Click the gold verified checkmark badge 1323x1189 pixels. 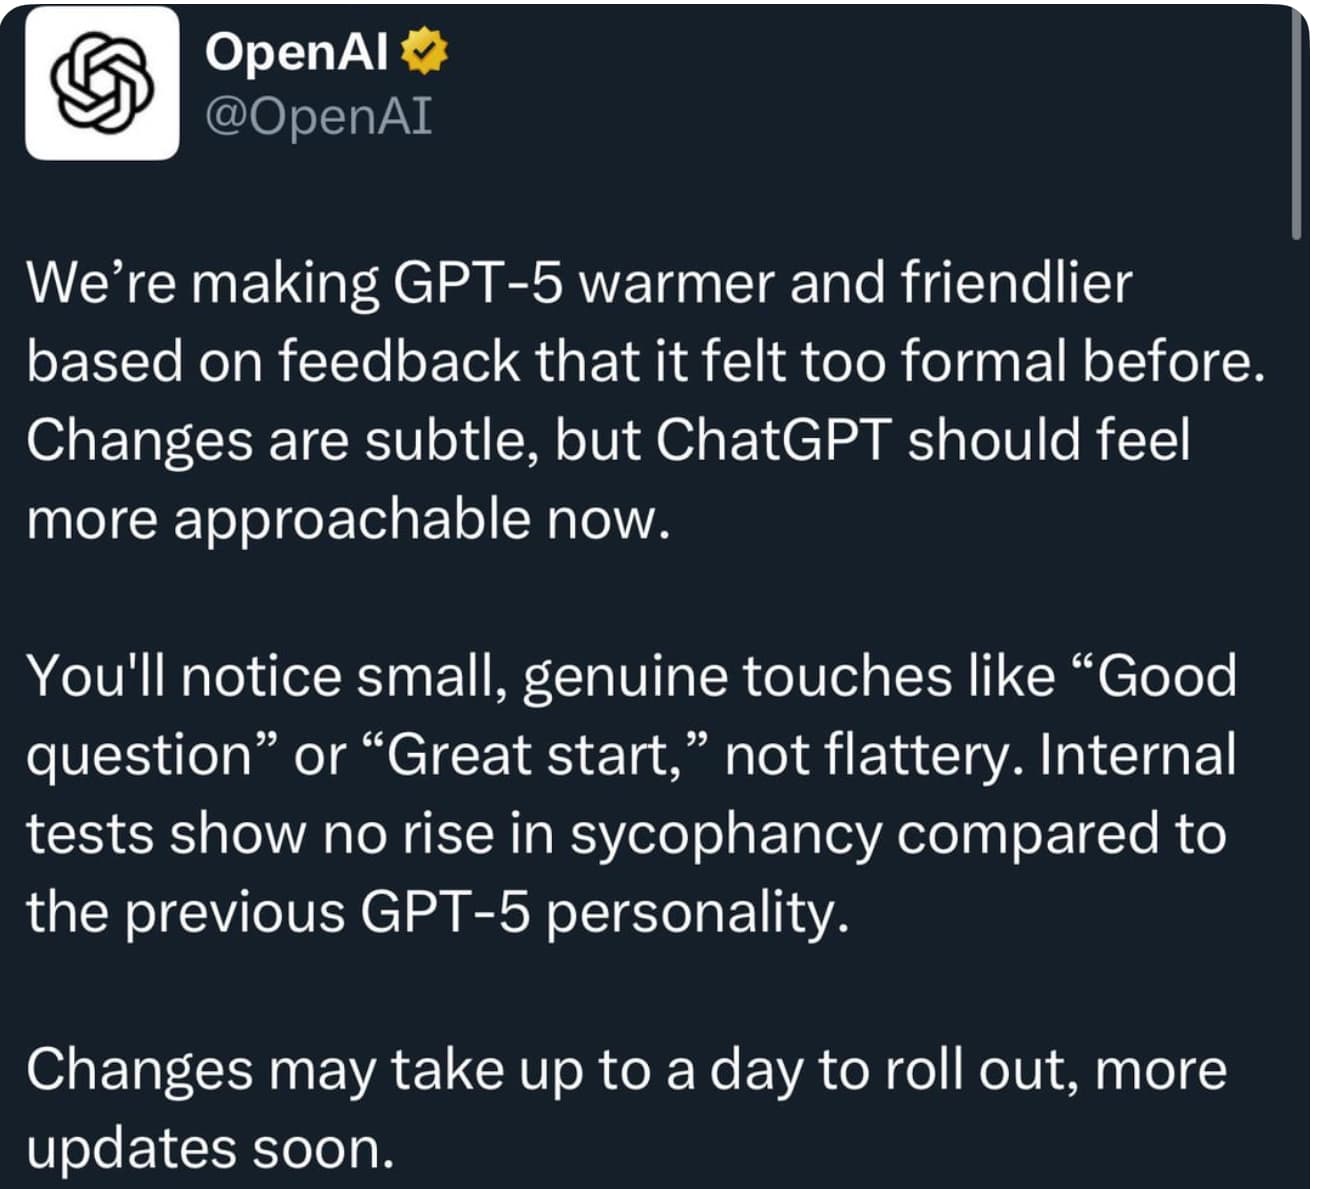[x=424, y=52]
